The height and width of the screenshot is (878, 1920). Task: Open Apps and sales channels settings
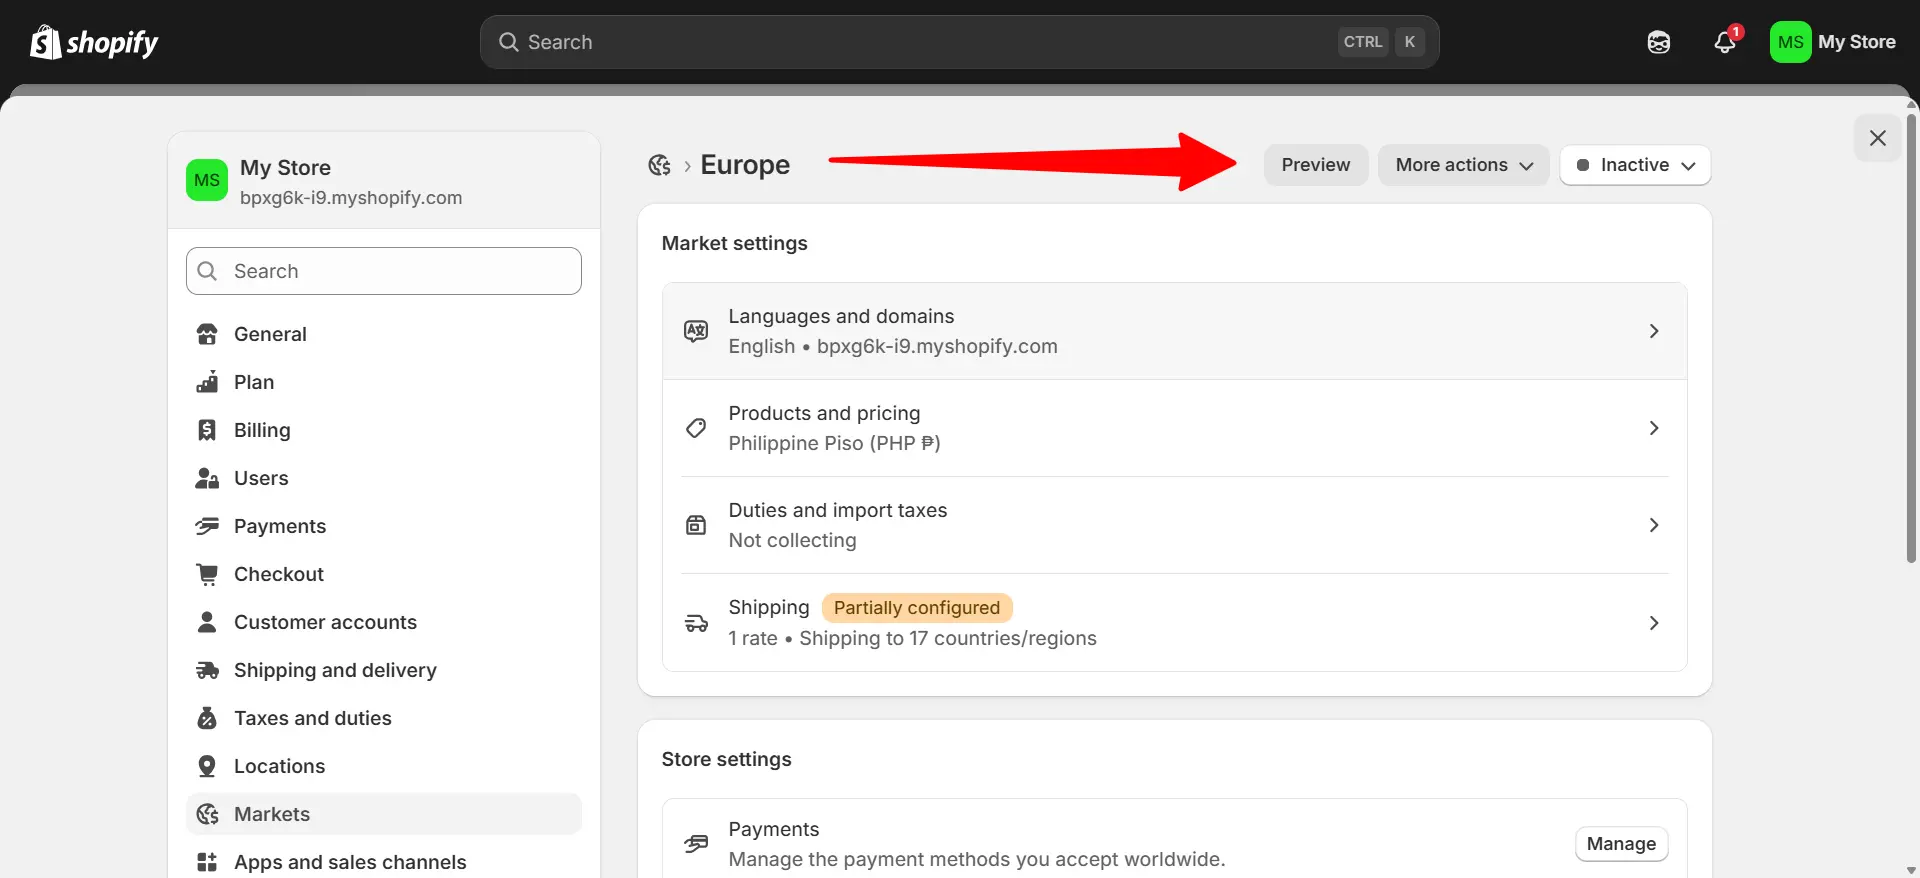(384, 862)
